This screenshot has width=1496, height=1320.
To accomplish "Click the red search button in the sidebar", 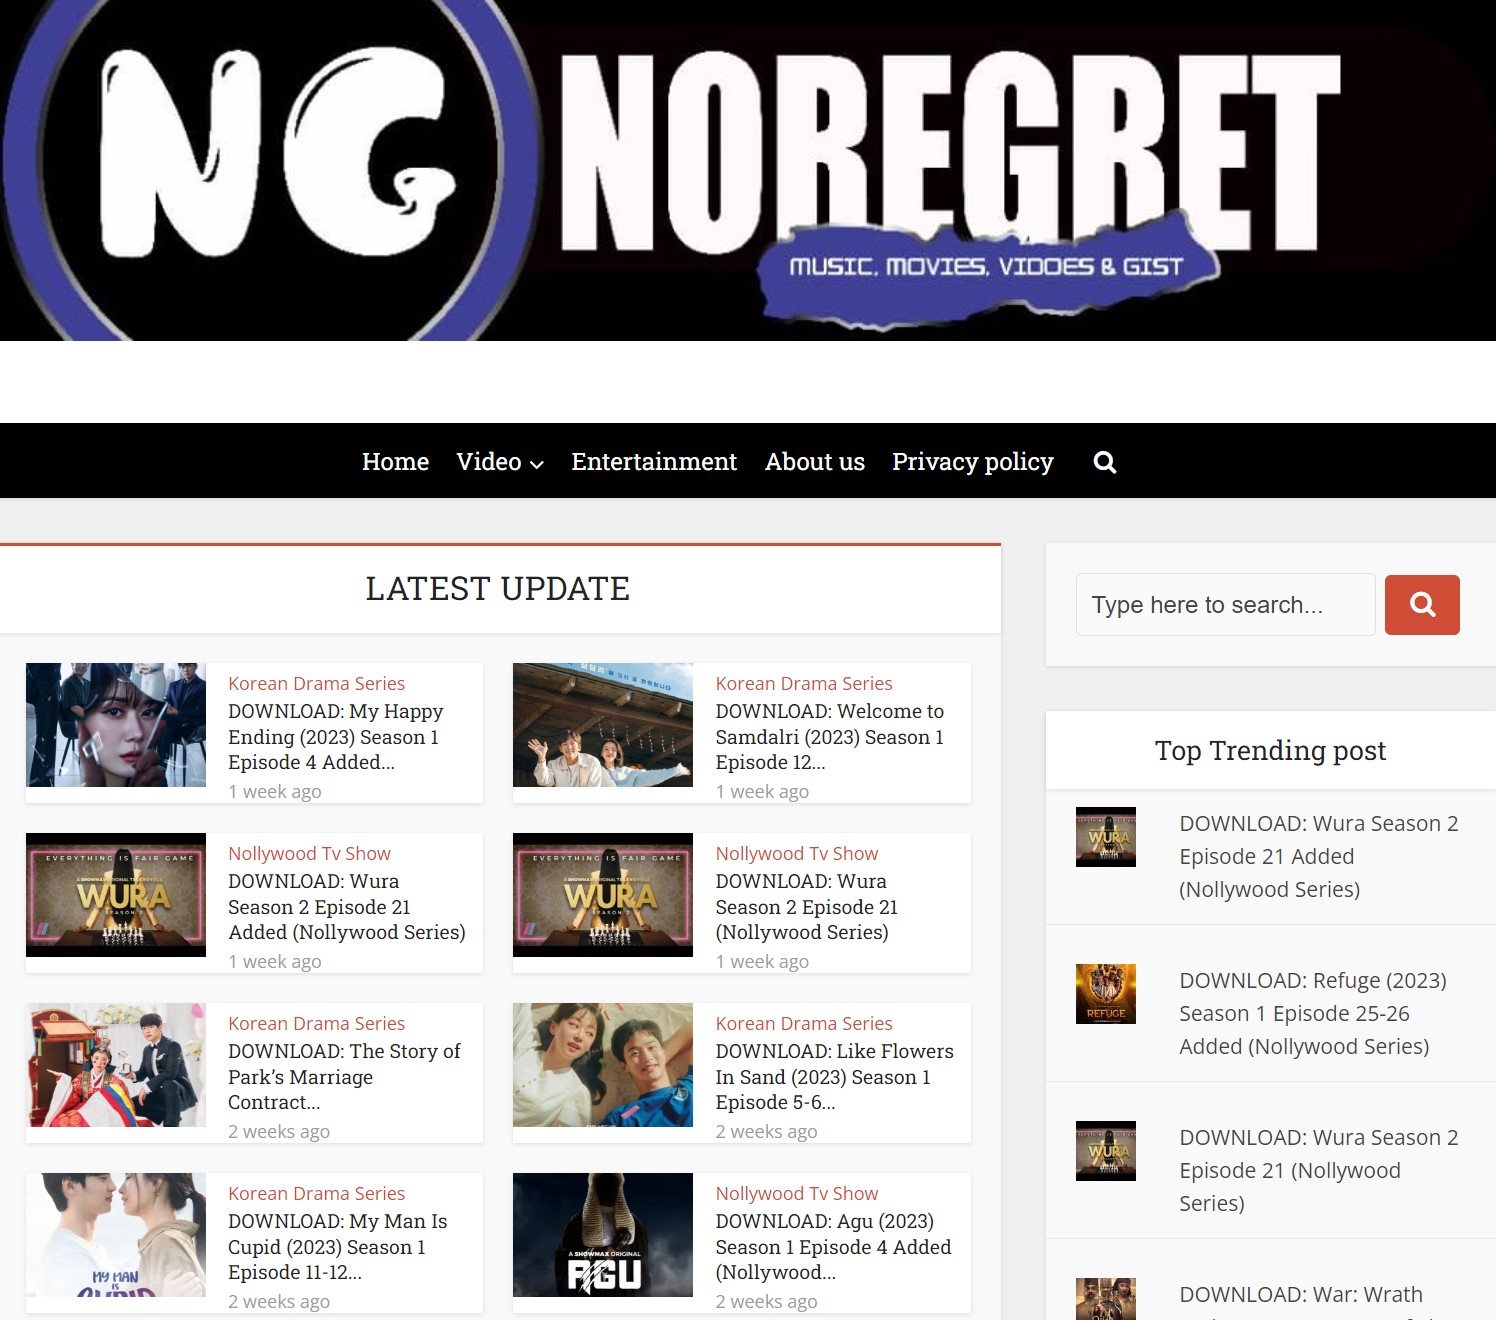I will [1422, 604].
